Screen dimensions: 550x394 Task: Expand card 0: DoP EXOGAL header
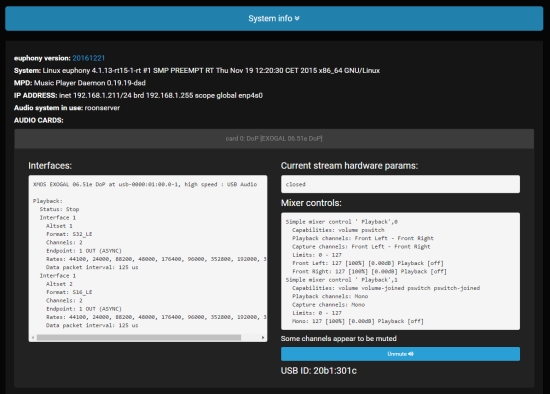(274, 139)
